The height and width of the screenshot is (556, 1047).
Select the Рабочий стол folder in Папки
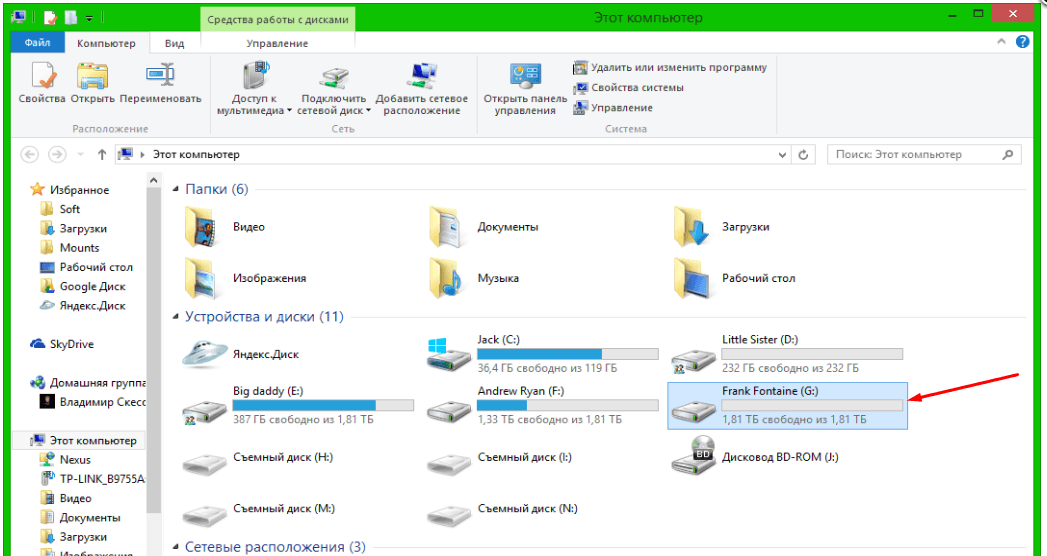tap(734, 278)
